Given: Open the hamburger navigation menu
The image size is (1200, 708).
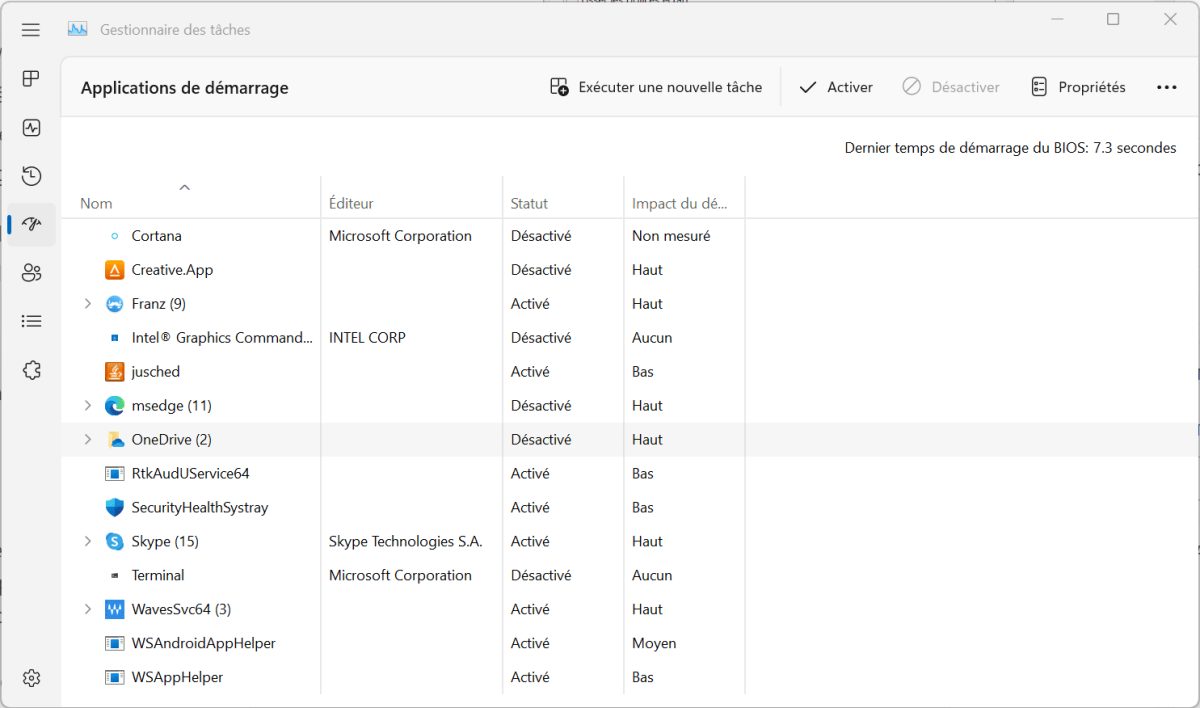Looking at the screenshot, I should [x=31, y=30].
